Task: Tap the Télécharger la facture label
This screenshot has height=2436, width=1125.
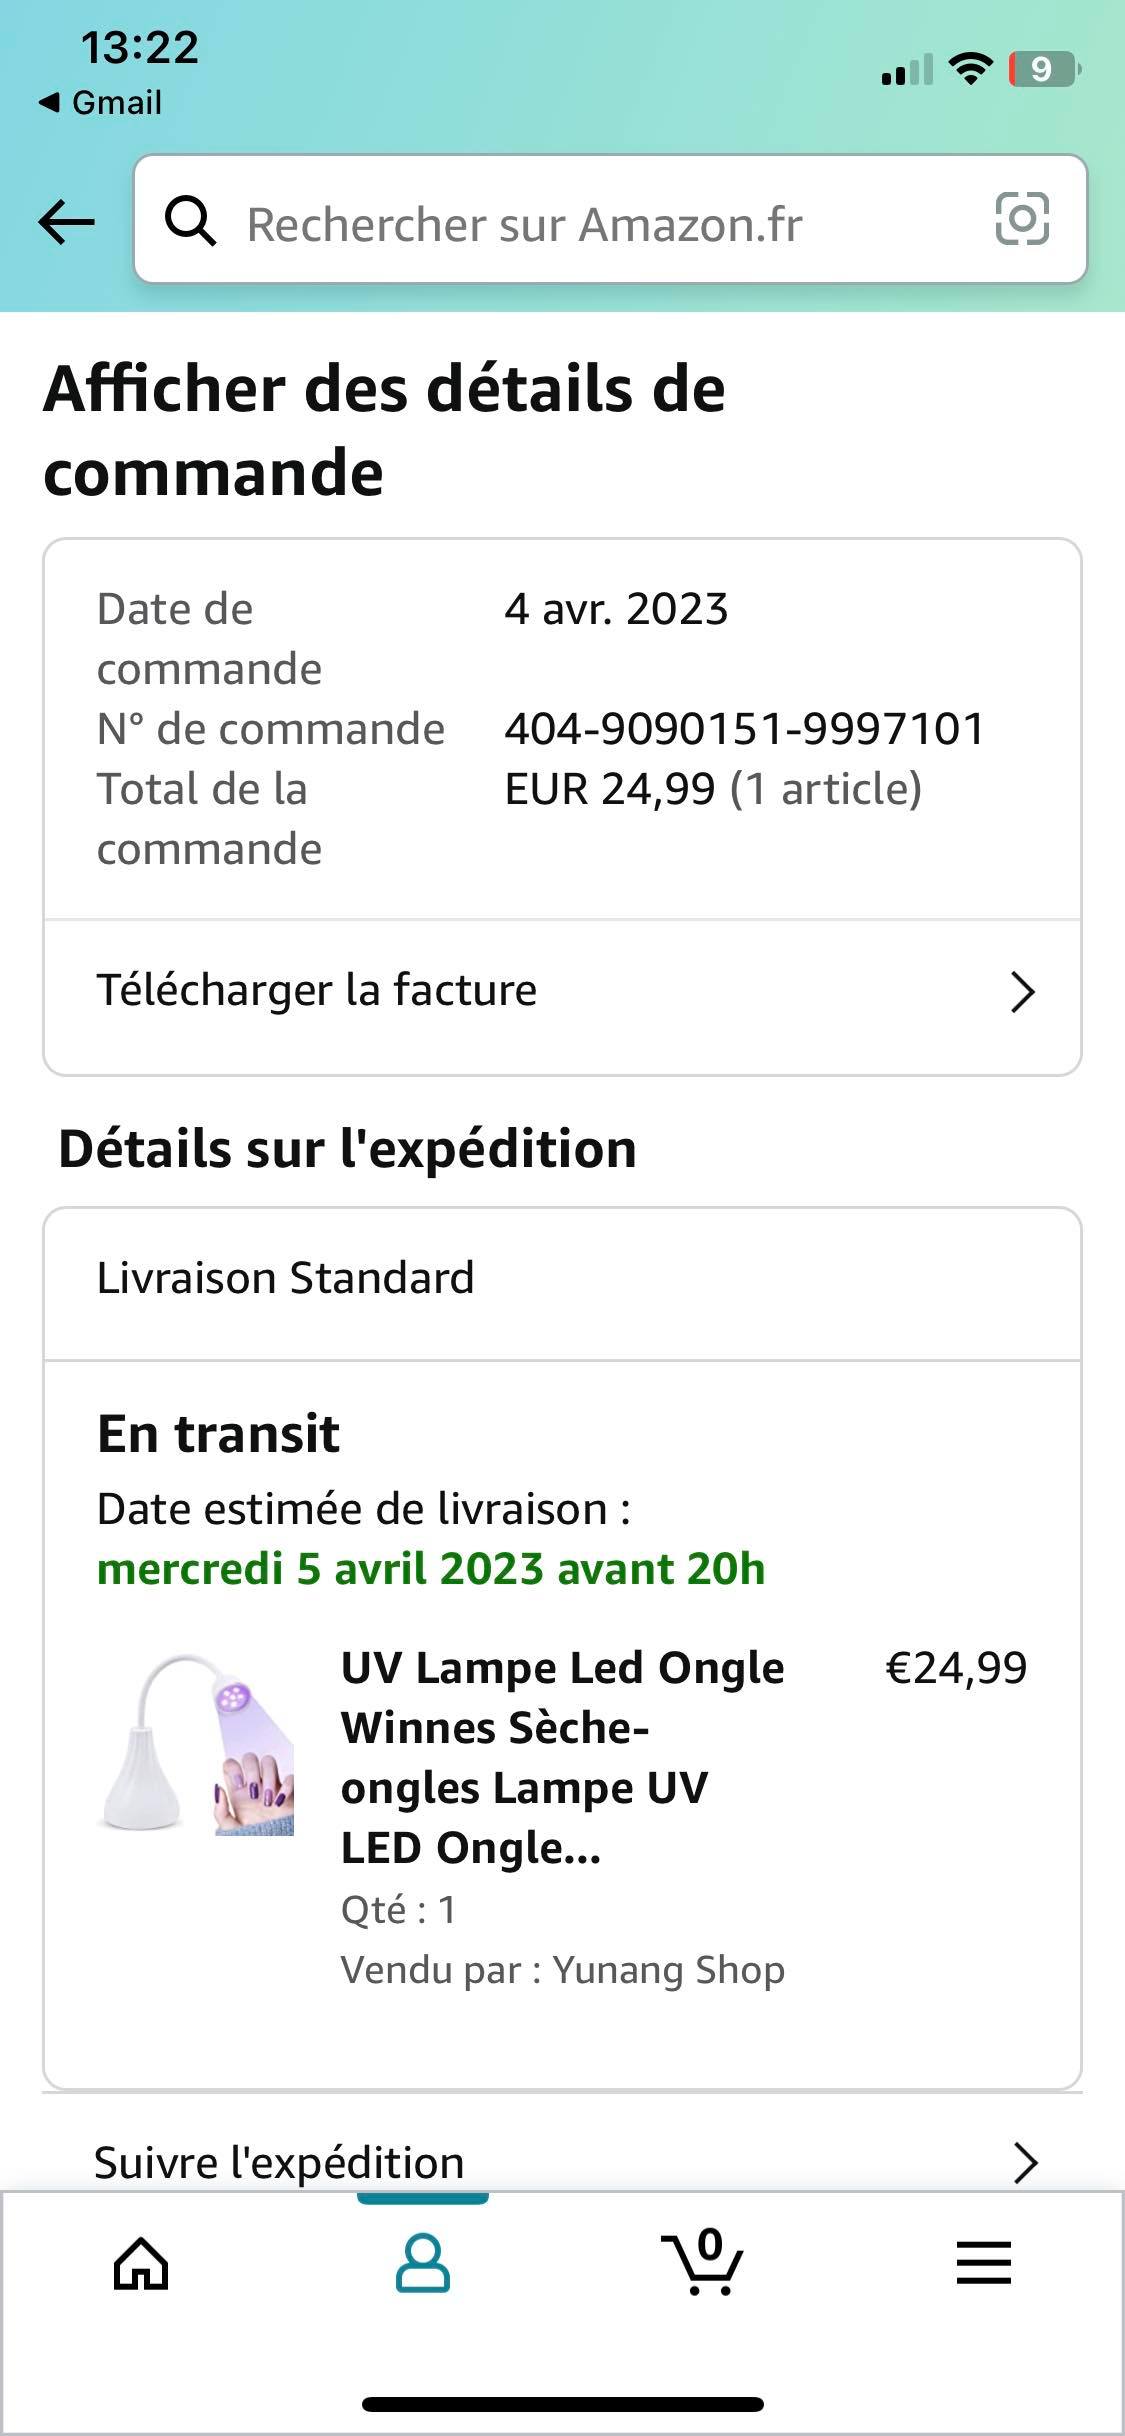Action: tap(317, 990)
